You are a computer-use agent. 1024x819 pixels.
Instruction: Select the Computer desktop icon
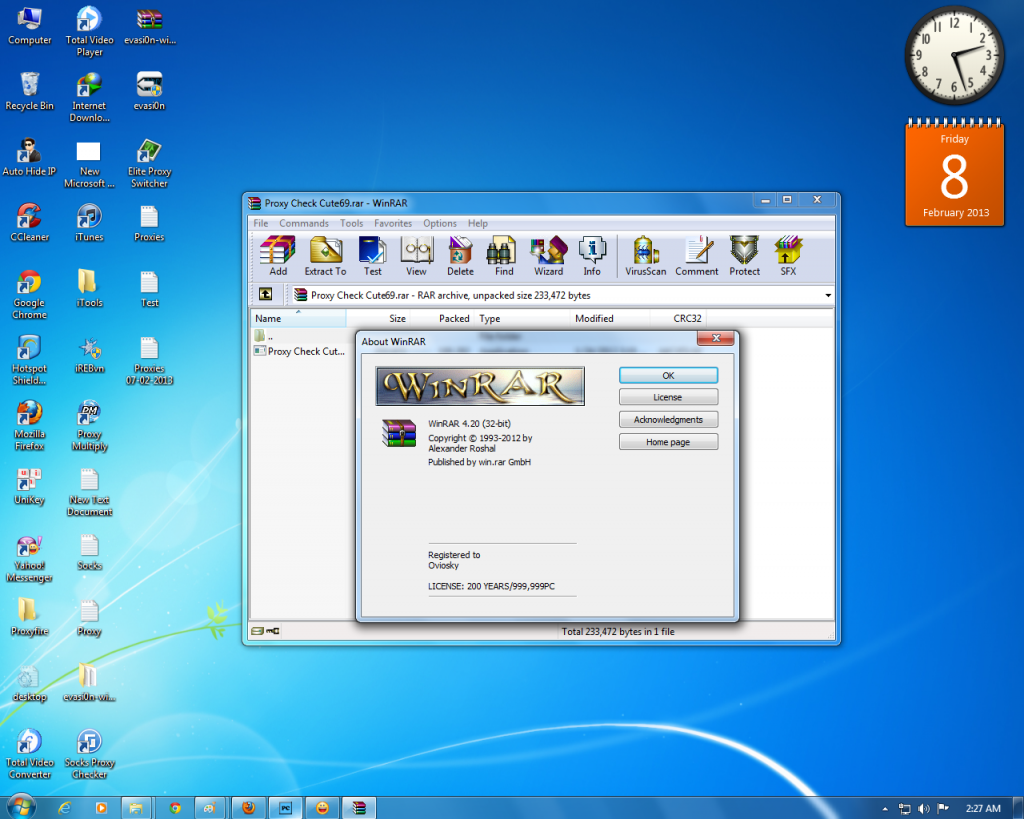[x=29, y=26]
